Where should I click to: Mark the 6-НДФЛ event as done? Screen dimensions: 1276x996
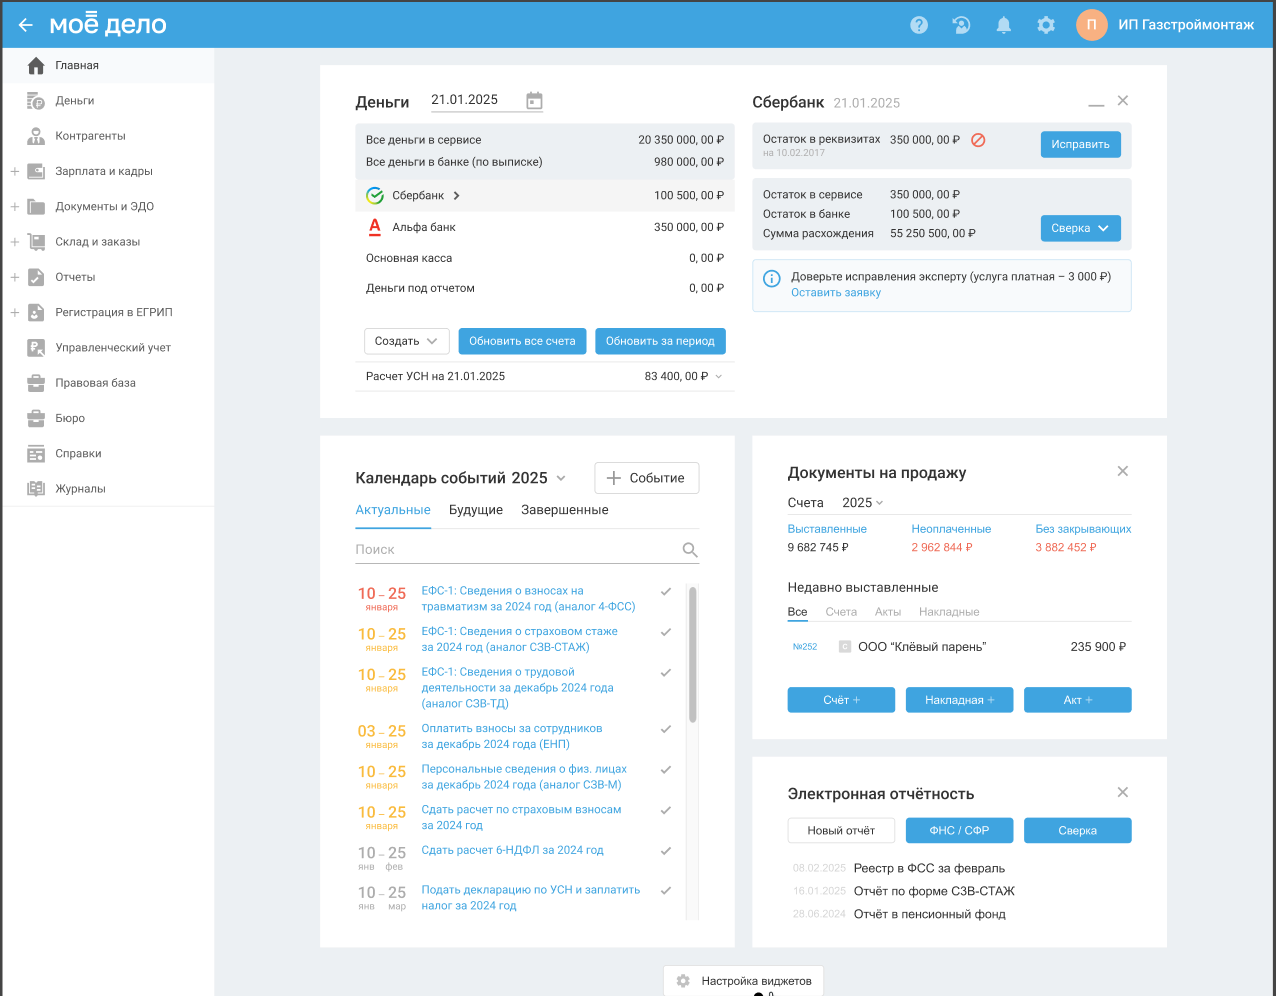point(666,851)
